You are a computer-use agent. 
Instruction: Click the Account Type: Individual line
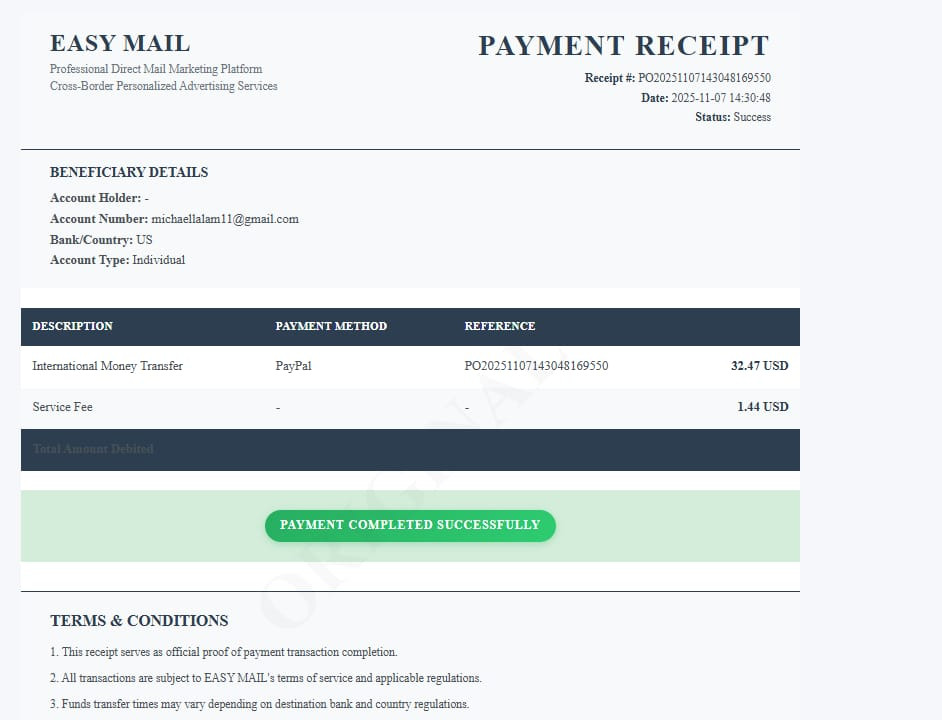click(x=118, y=260)
